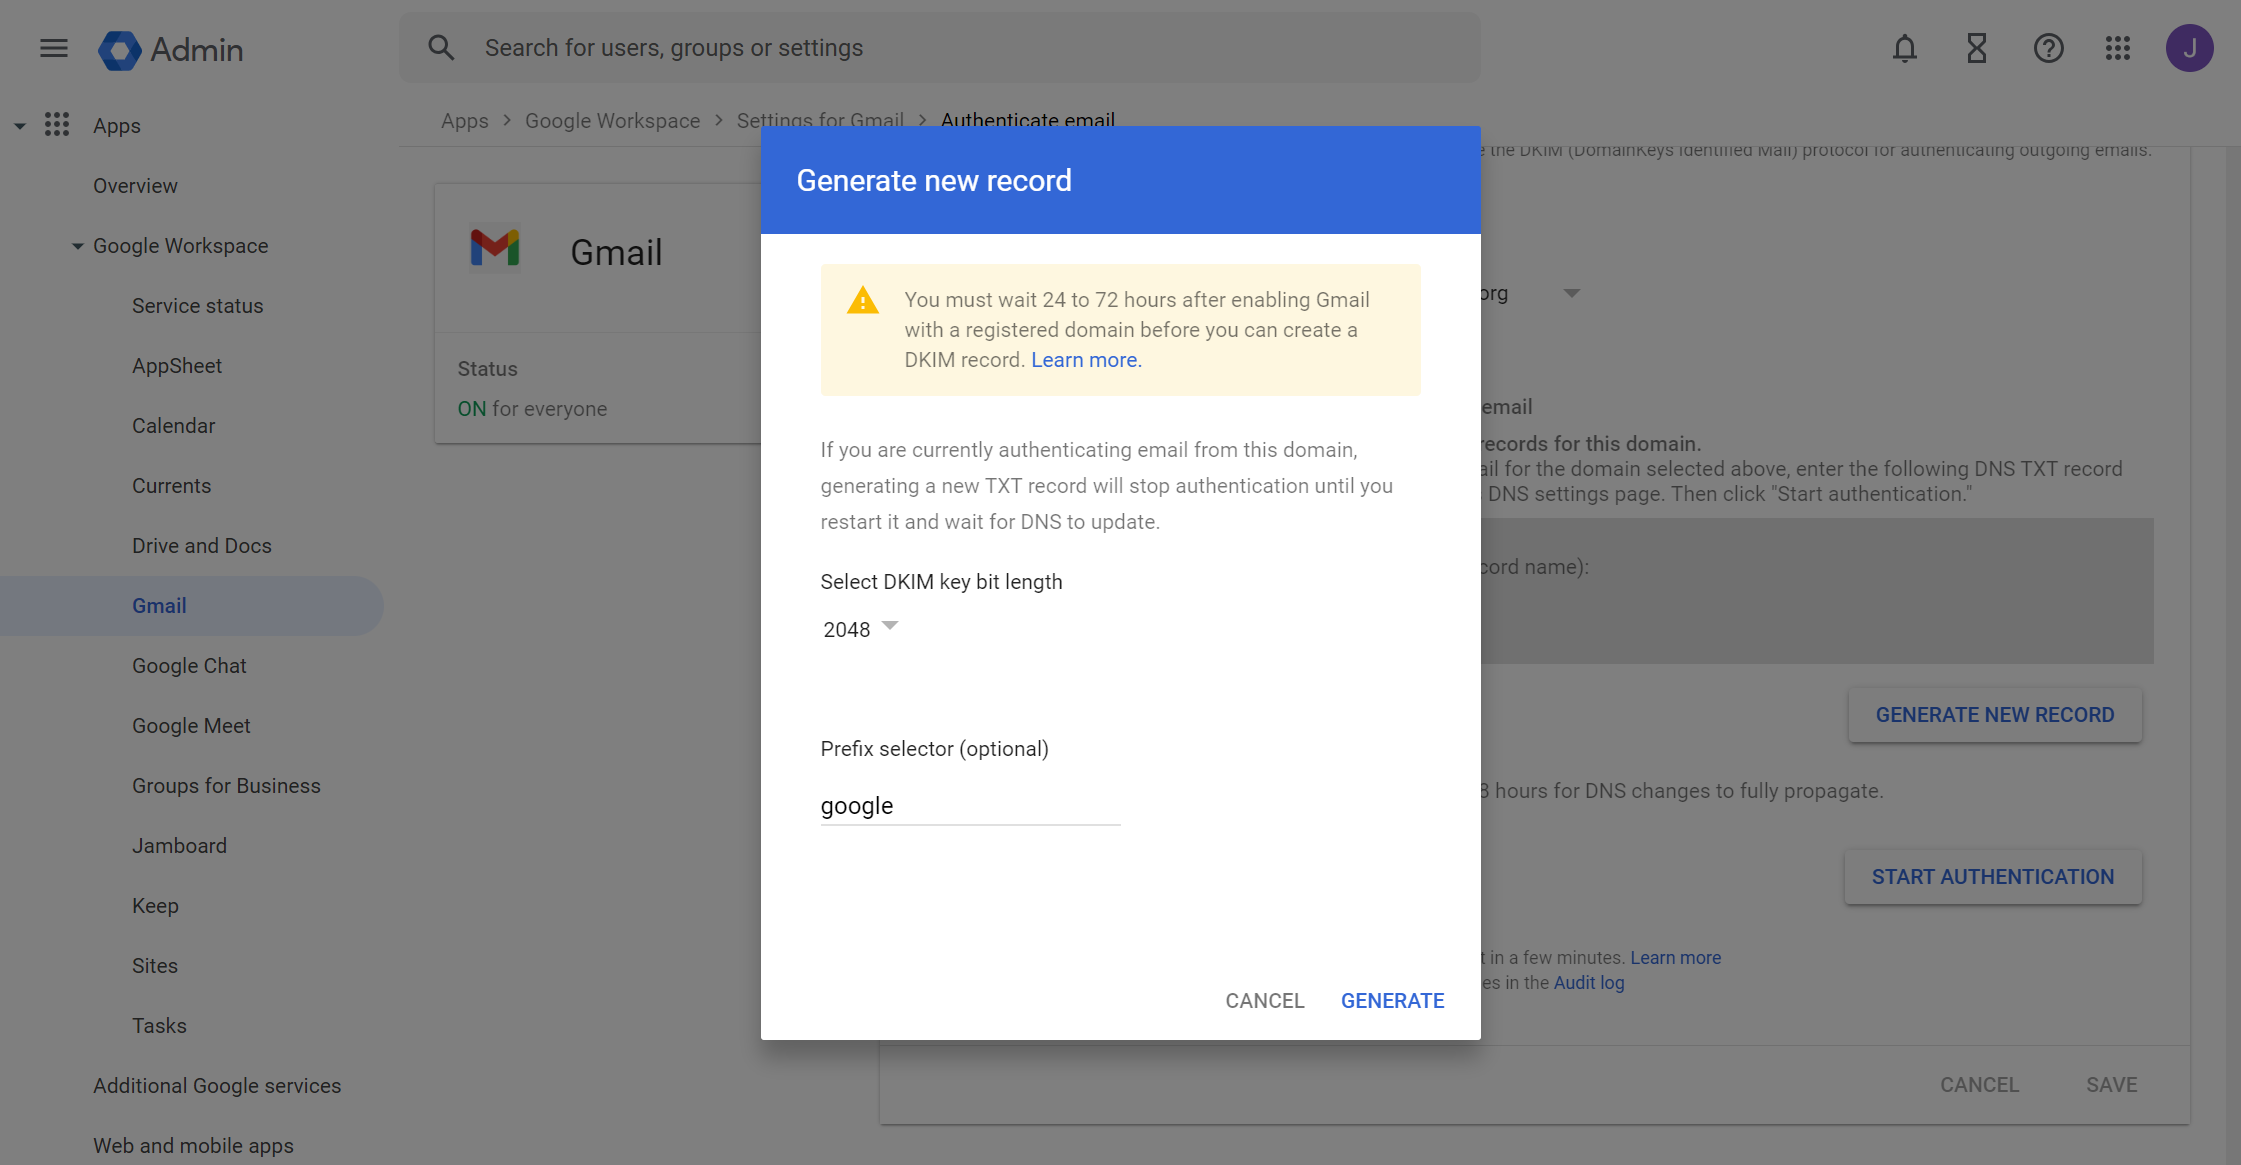Click the START AUTHENTICATION button
Screen dimensions: 2241x1165
(1993, 877)
